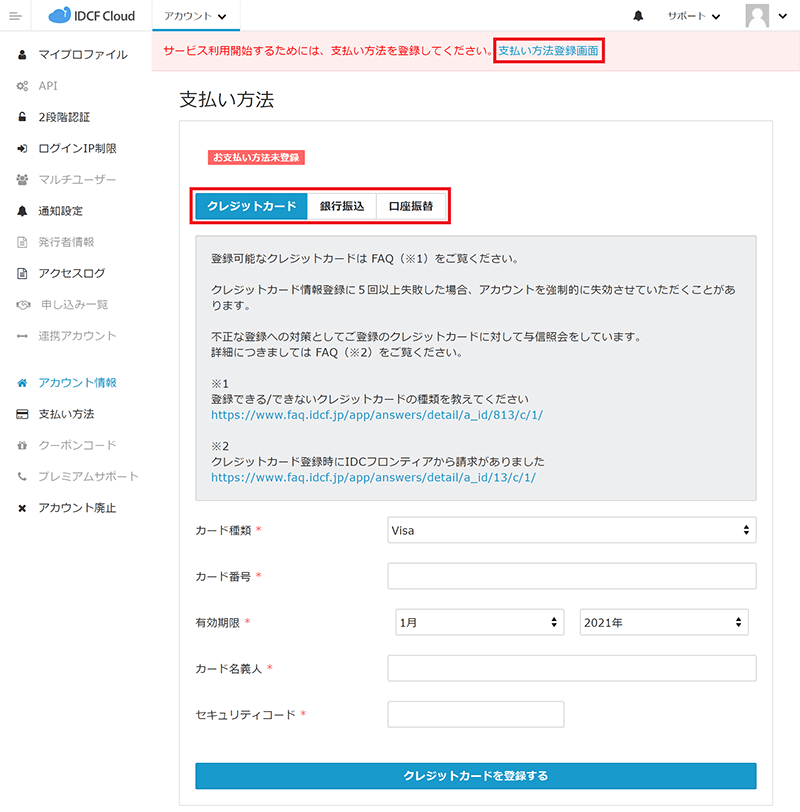Expand the サポート dropdown menu

[694, 16]
